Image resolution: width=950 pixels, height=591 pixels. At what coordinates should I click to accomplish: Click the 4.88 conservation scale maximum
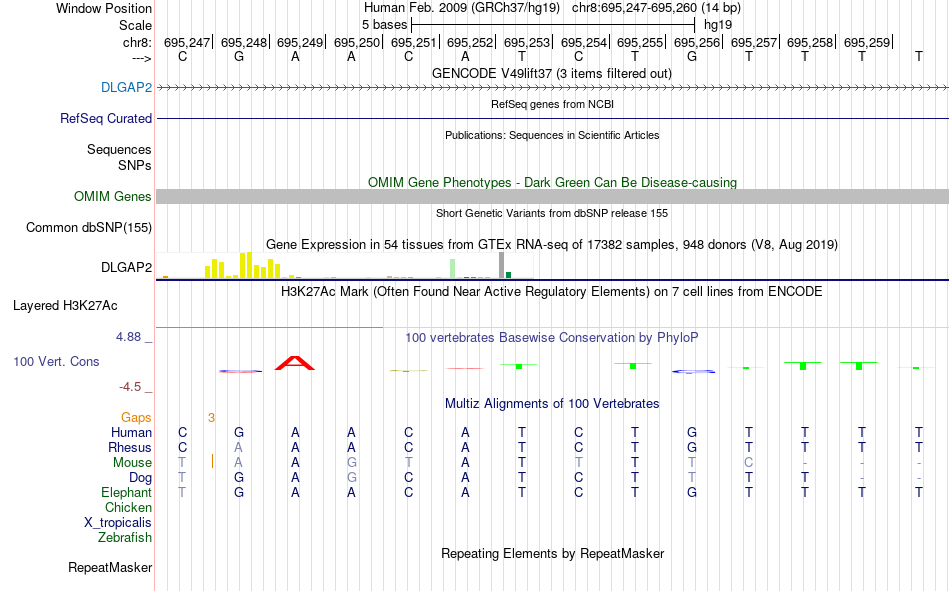pyautogui.click(x=128, y=337)
